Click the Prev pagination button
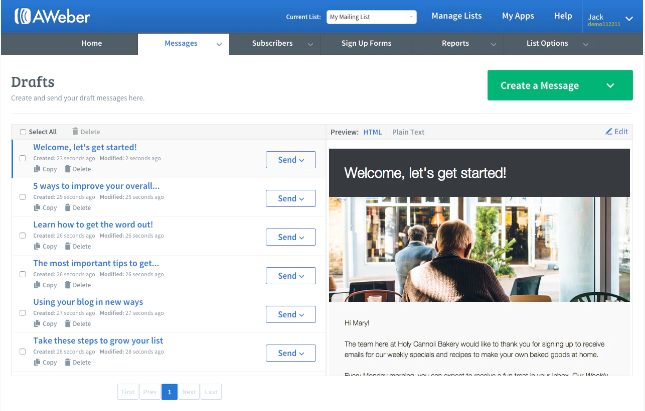 tap(150, 392)
